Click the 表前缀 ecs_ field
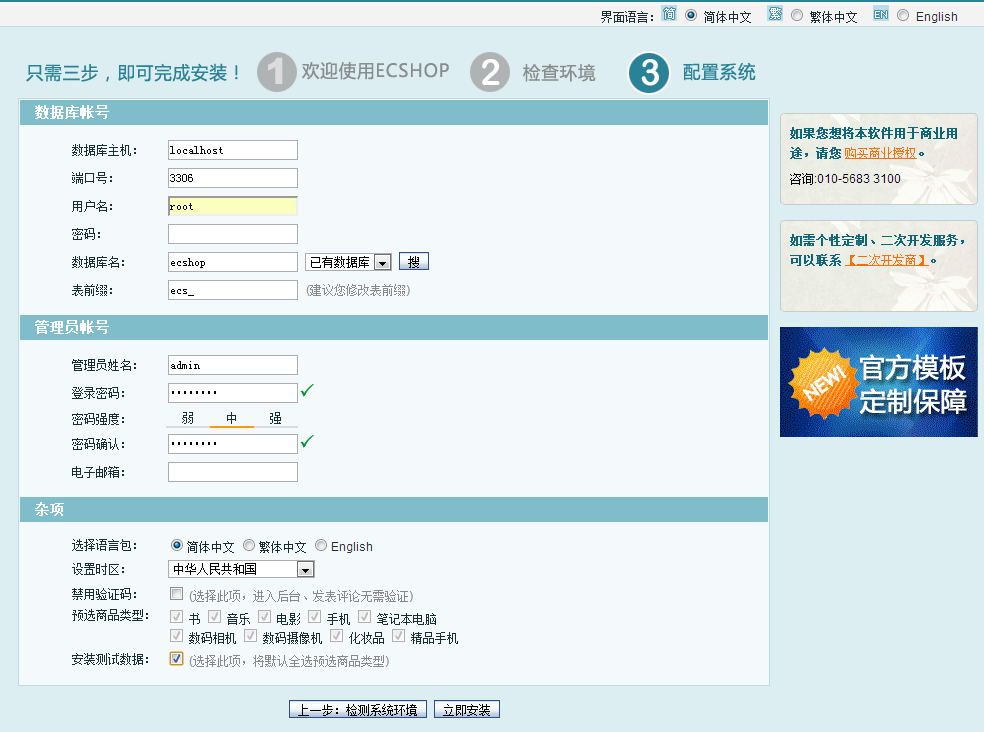This screenshot has height=732, width=984. [233, 290]
